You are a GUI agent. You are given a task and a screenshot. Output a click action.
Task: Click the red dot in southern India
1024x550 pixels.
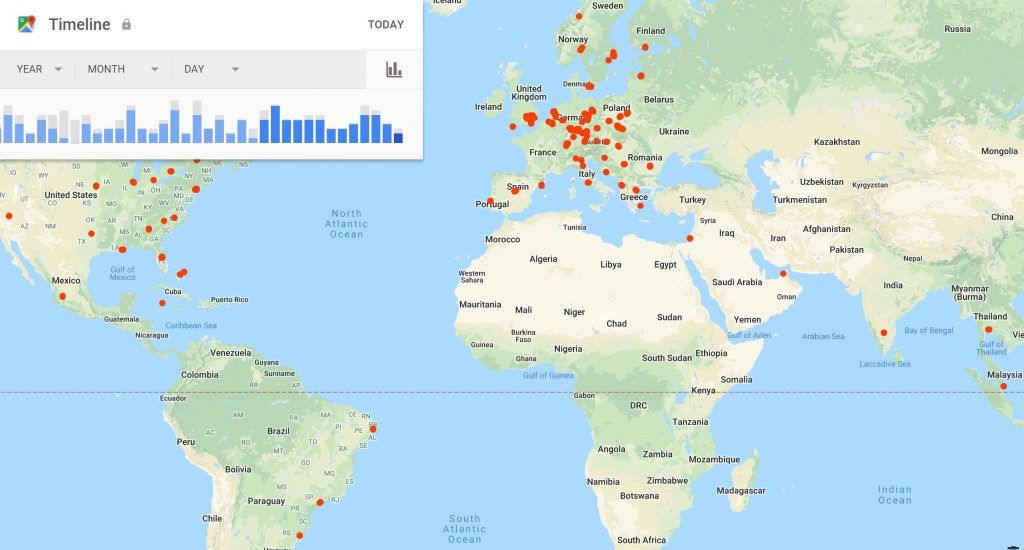click(884, 332)
